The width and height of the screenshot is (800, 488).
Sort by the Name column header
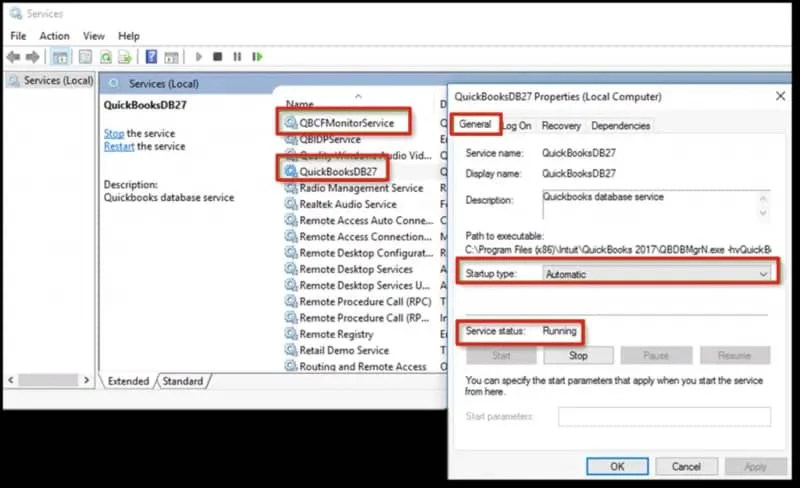pos(300,104)
